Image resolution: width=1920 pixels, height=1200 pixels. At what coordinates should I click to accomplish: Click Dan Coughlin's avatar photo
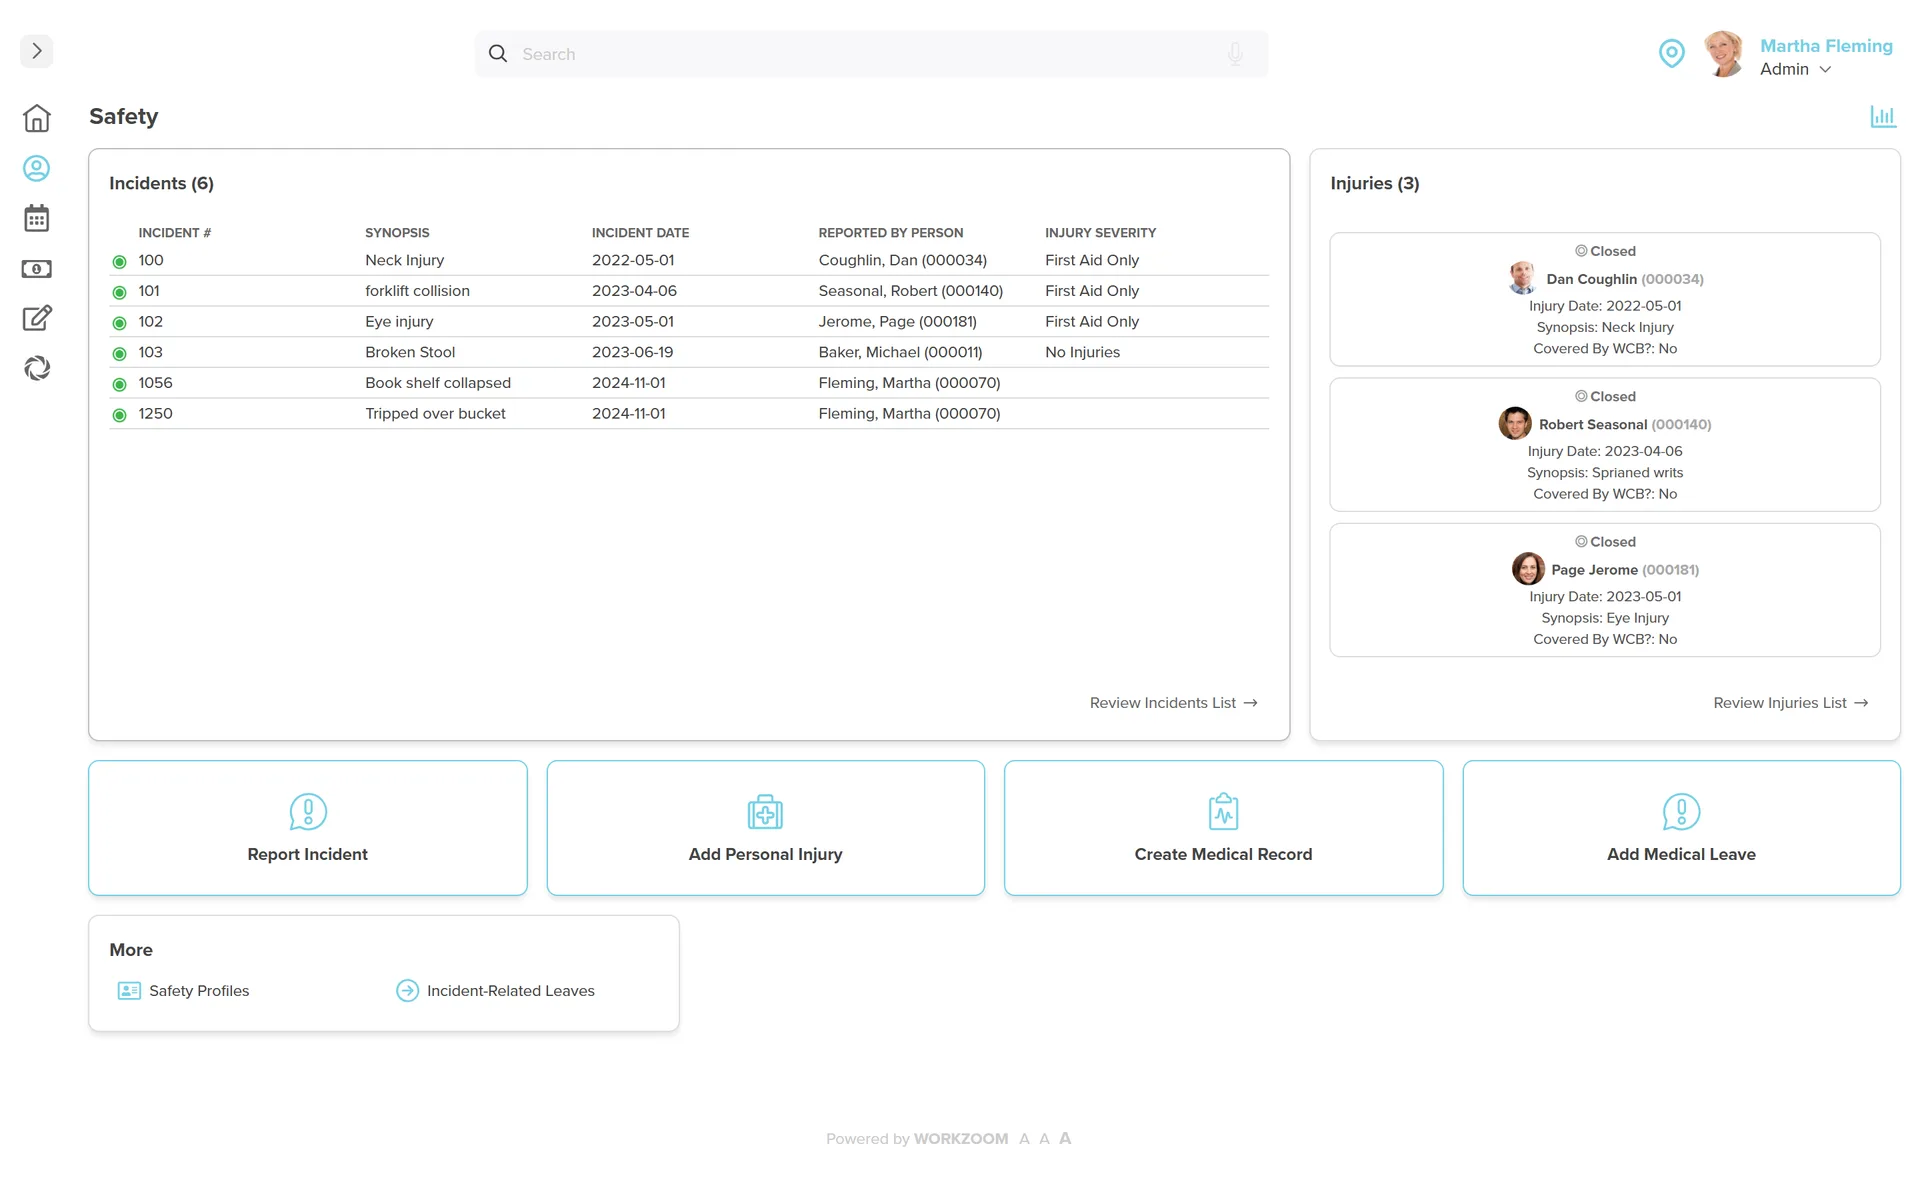coord(1522,278)
